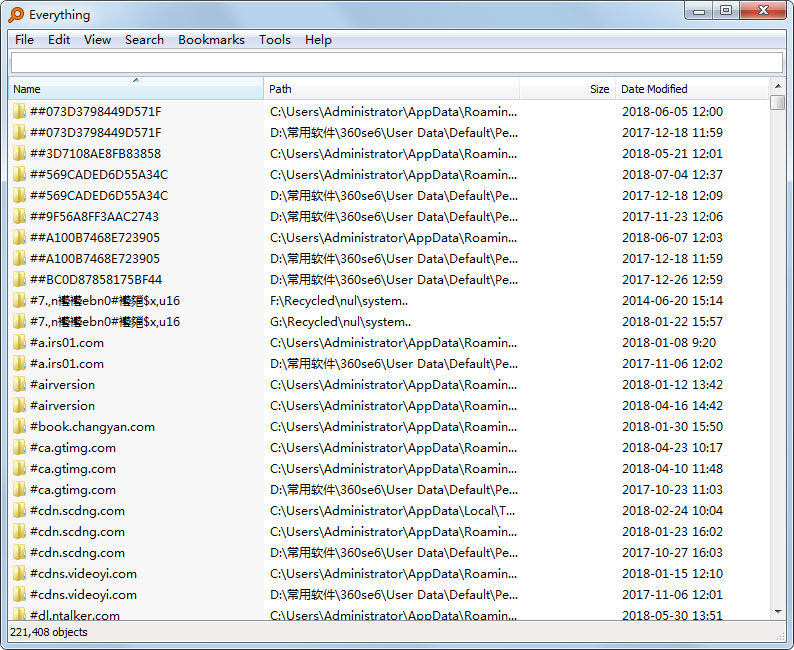Image resolution: width=794 pixels, height=650 pixels.
Task: Click date 2017-12-26 12:59
Action: point(672,279)
